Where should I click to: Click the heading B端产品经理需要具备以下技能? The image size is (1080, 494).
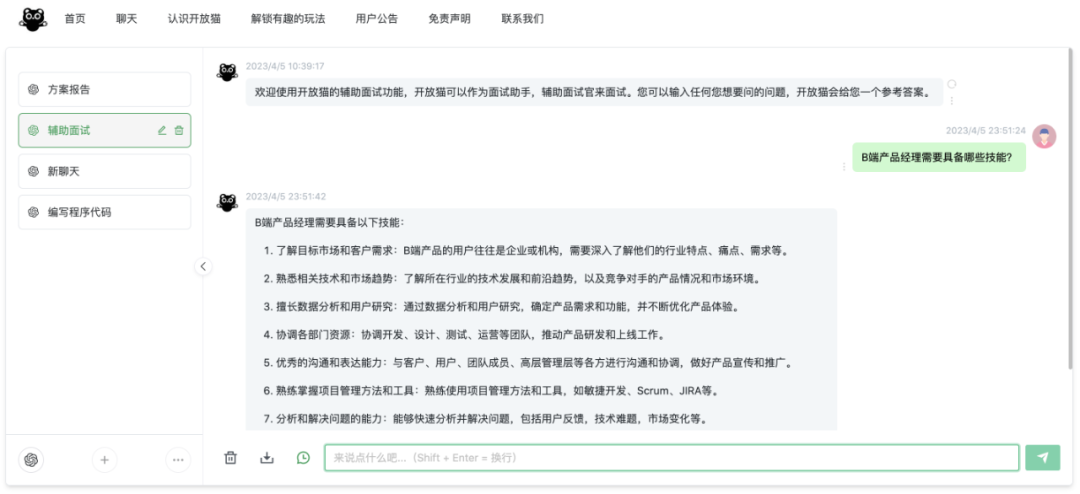coord(329,223)
